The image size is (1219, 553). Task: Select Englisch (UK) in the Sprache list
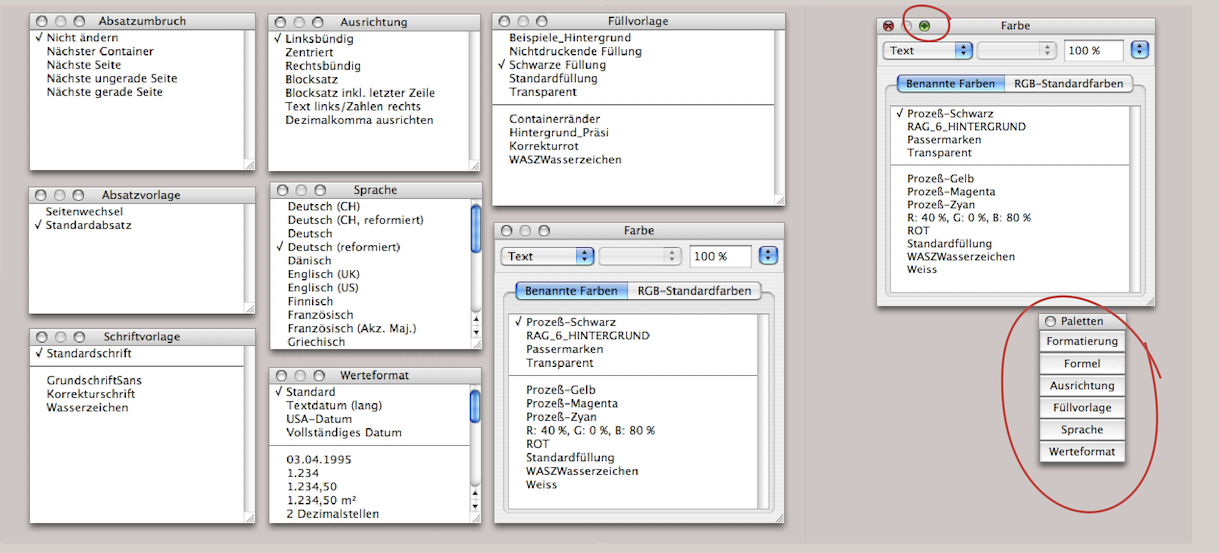click(324, 274)
